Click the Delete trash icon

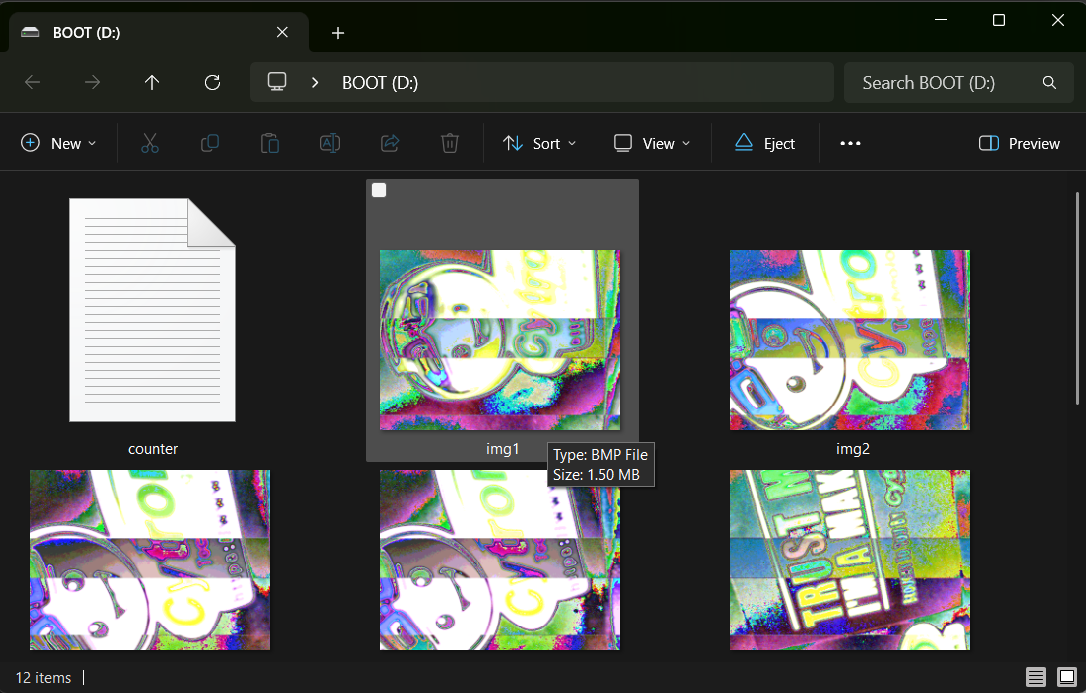pyautogui.click(x=449, y=143)
